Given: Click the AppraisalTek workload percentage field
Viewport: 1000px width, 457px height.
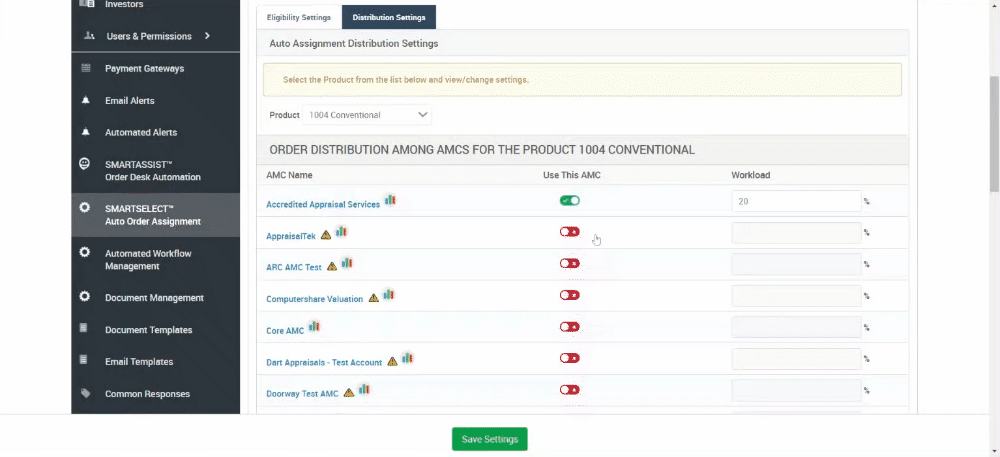Looking at the screenshot, I should pyautogui.click(x=797, y=233).
